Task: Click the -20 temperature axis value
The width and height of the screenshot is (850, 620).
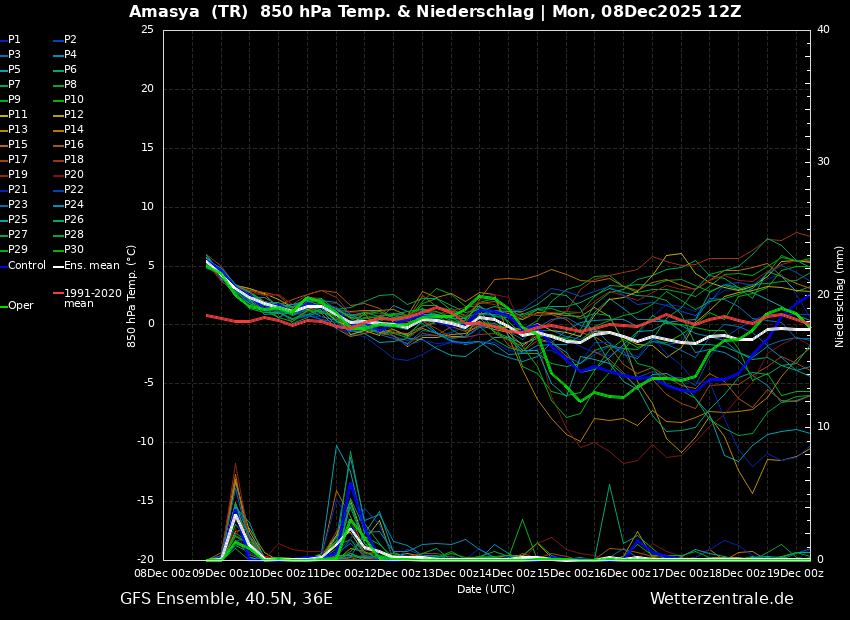Action: pos(145,560)
